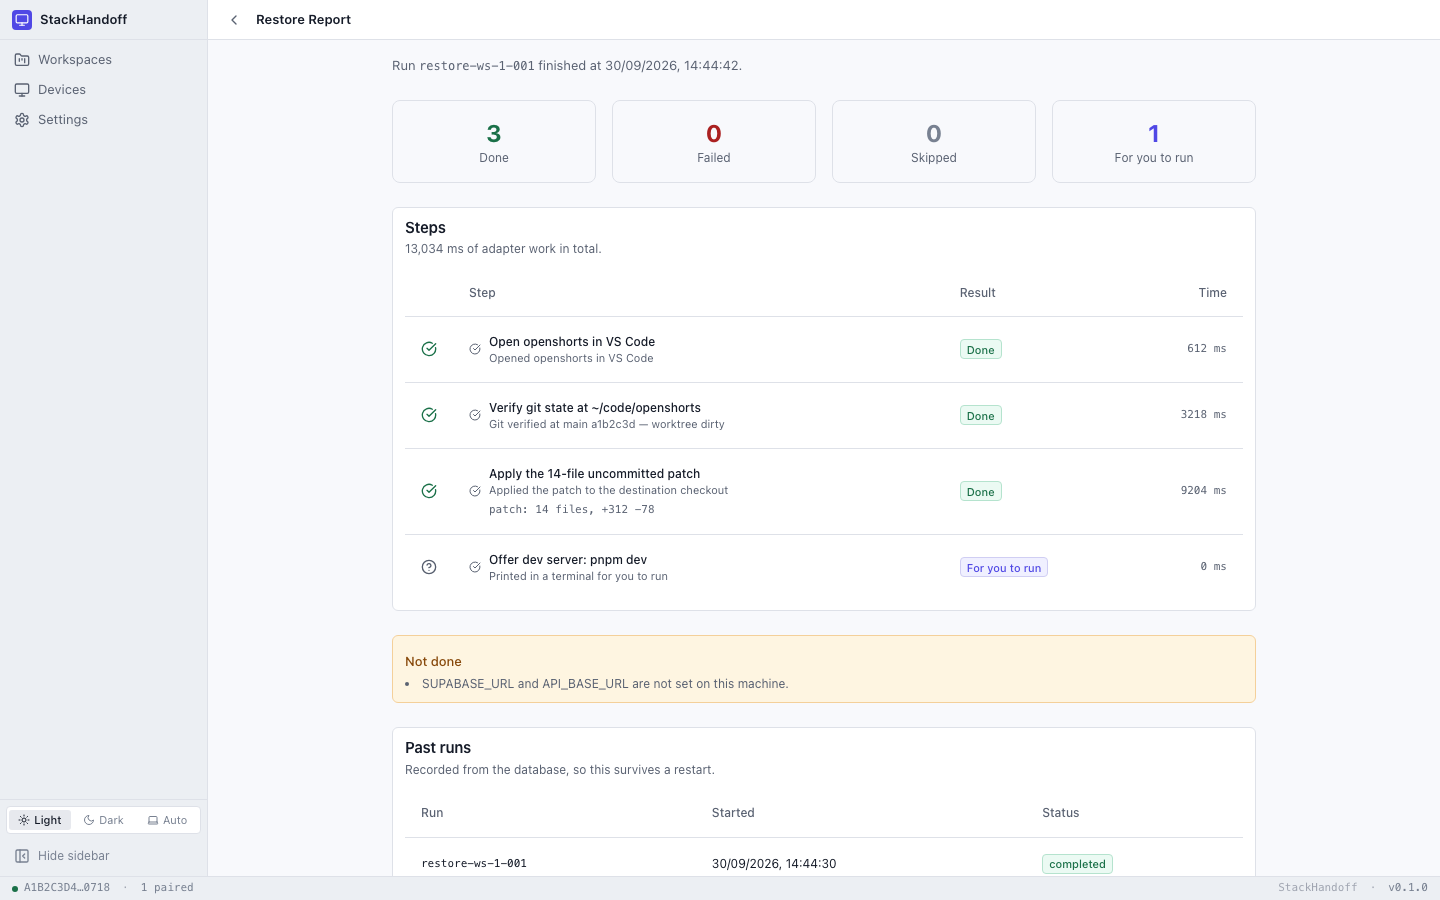Switch to the Light theme

[40, 820]
